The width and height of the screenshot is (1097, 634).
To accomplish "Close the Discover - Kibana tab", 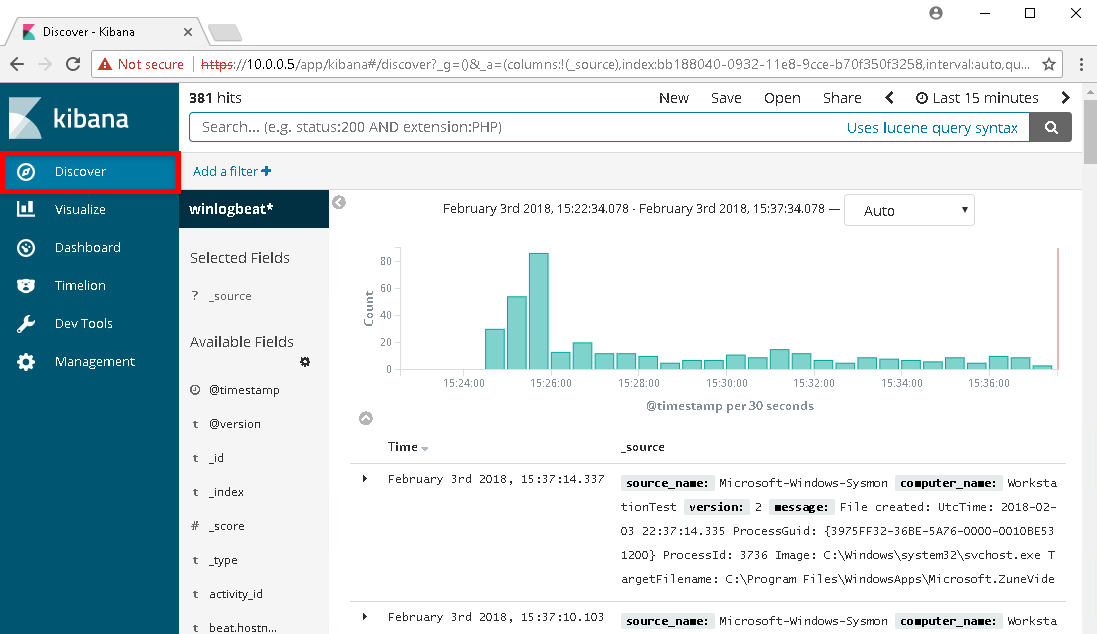I will tap(187, 32).
